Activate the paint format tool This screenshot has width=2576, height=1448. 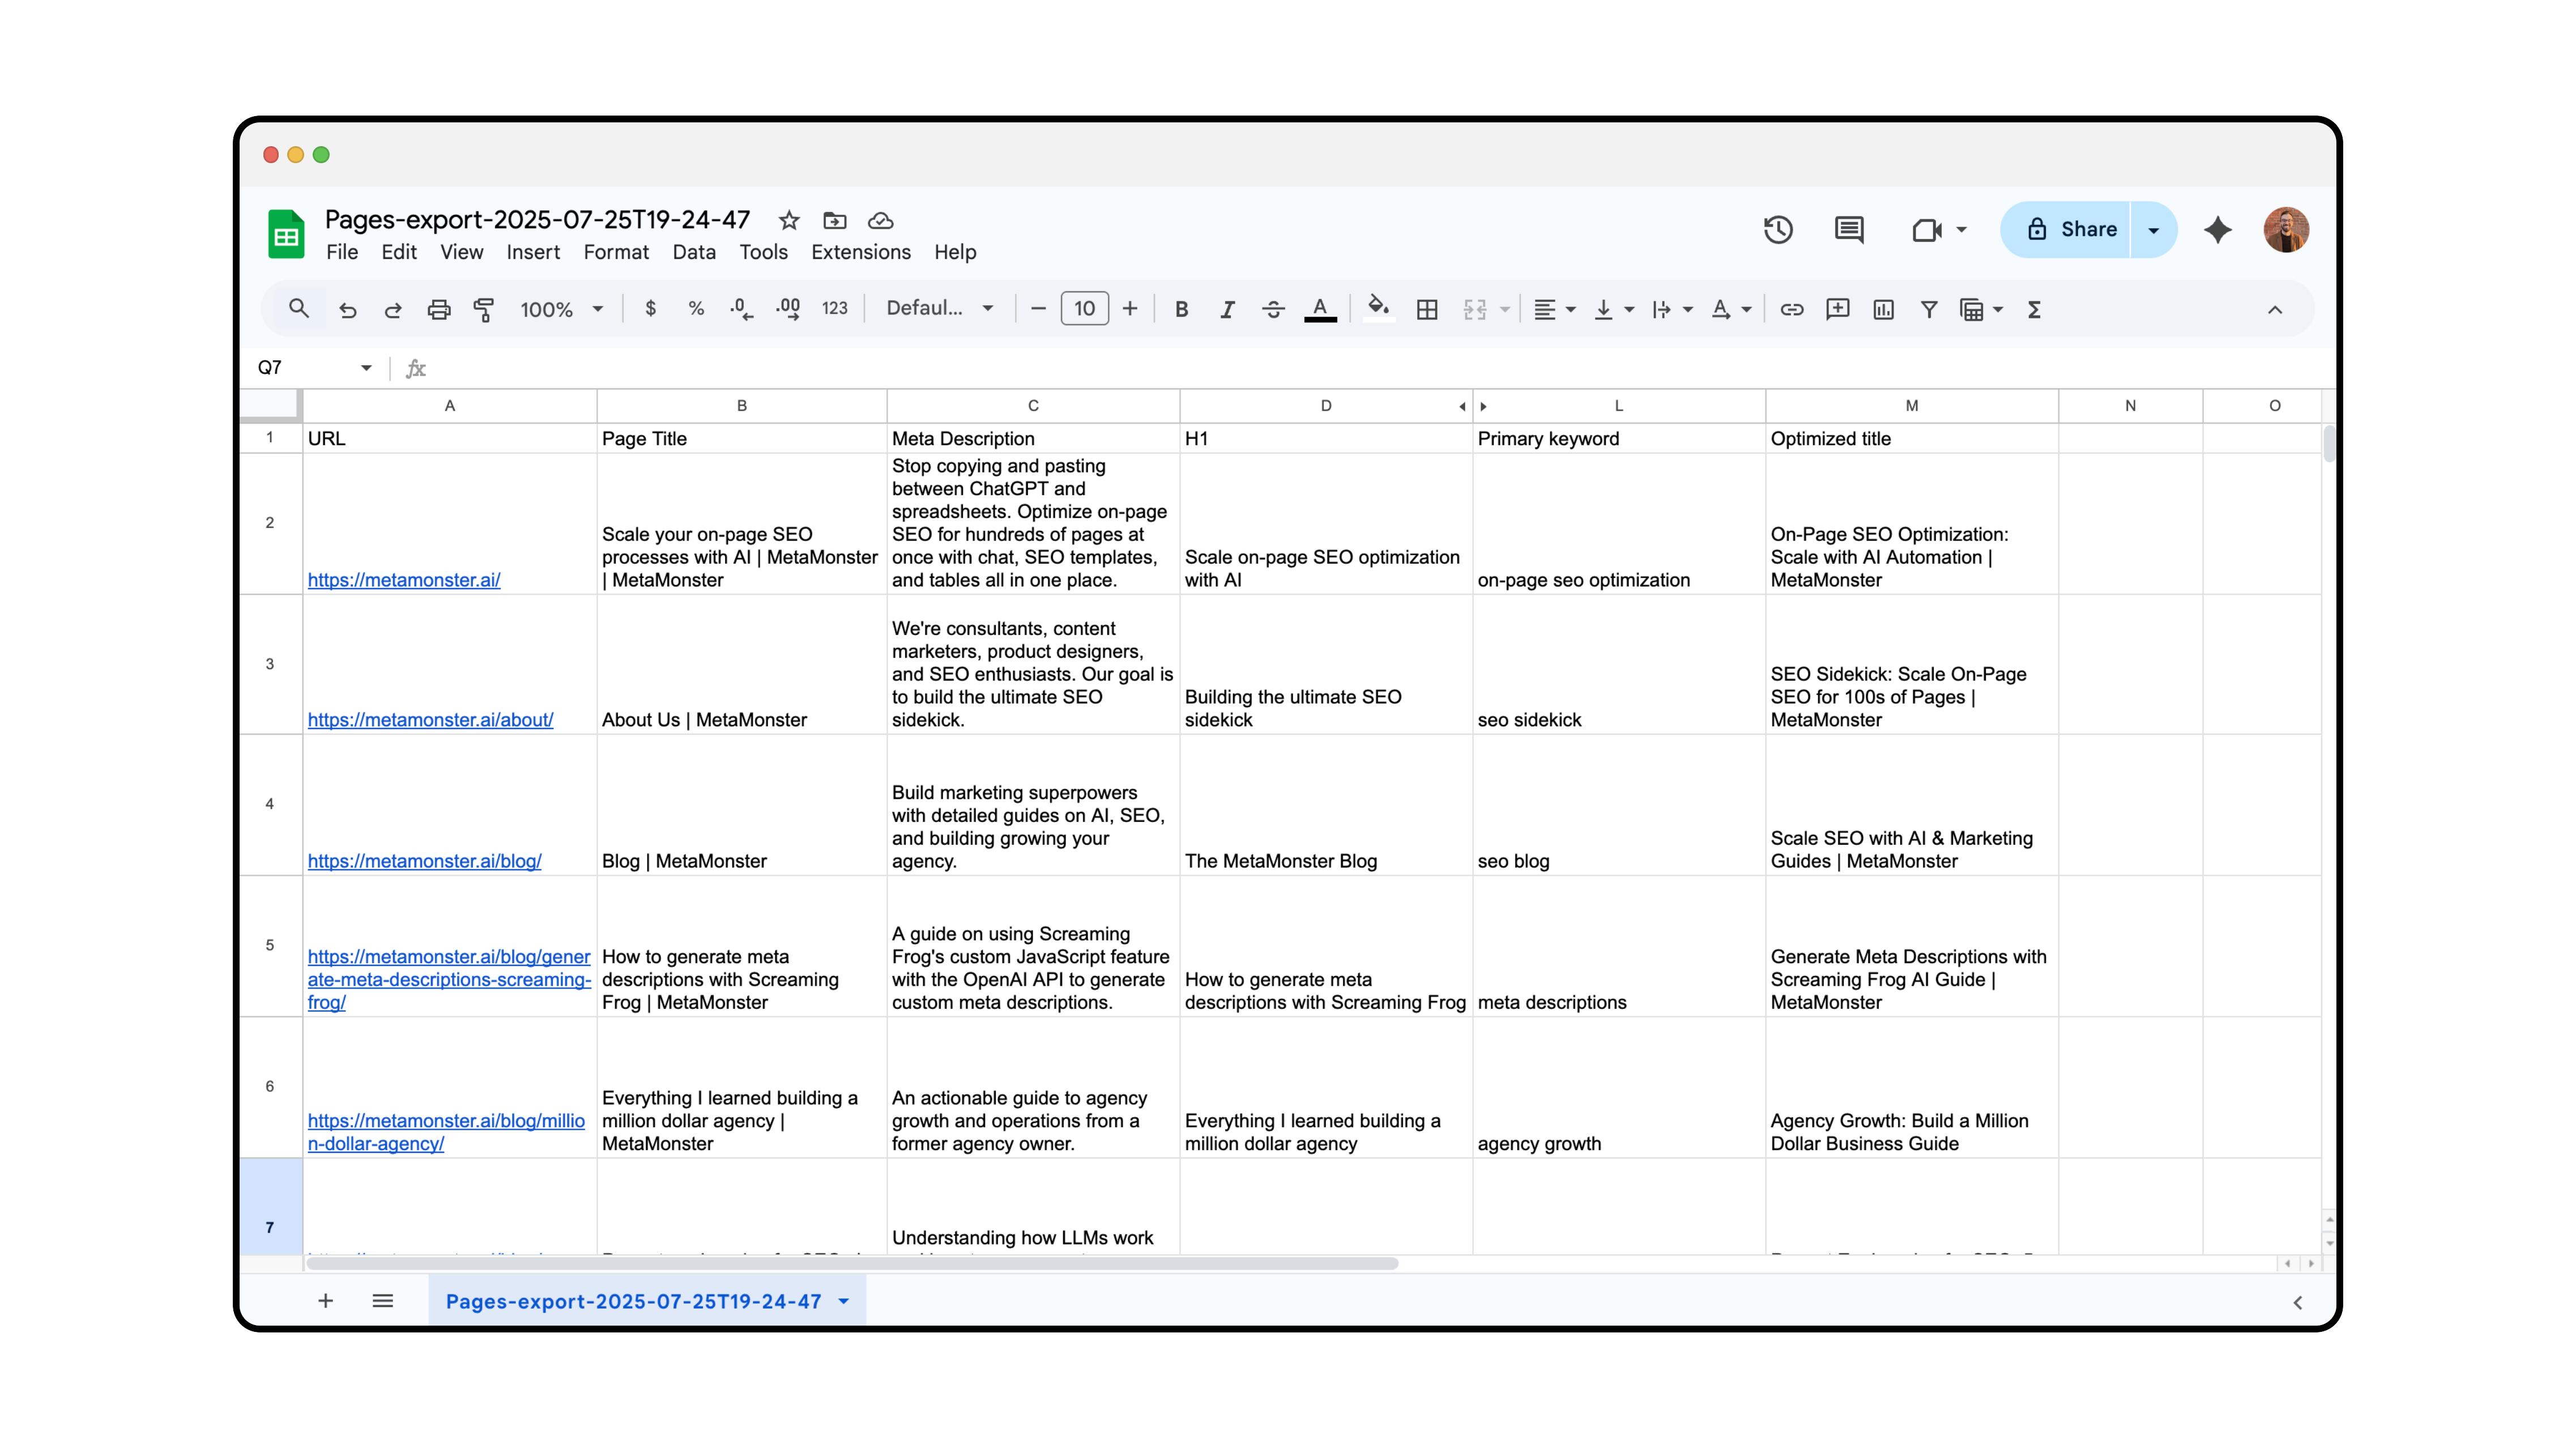(x=484, y=310)
